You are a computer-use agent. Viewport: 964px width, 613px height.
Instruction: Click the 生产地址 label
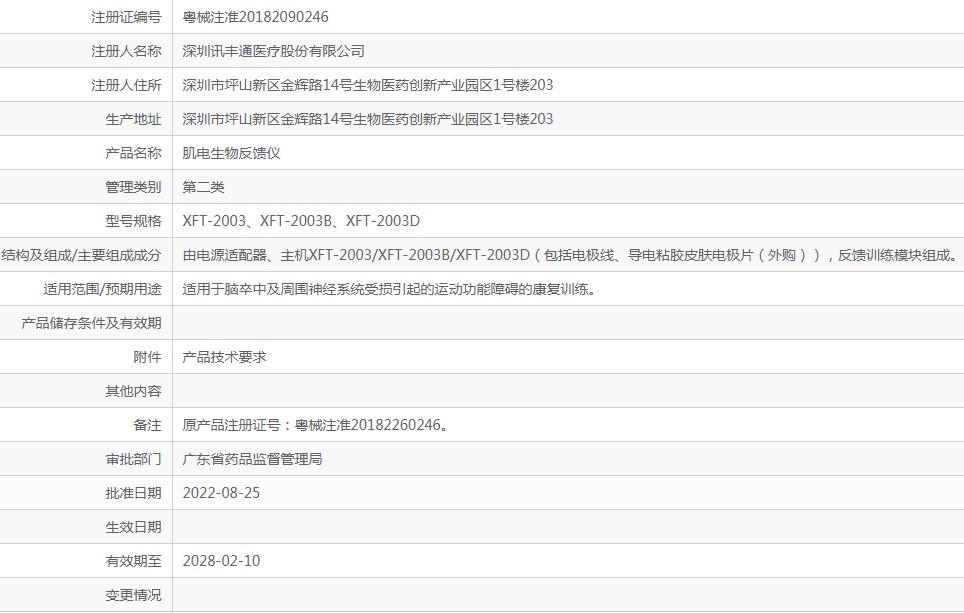point(133,119)
